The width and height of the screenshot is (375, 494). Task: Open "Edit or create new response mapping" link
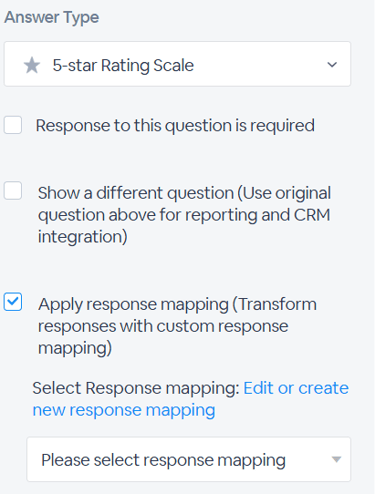click(x=190, y=399)
